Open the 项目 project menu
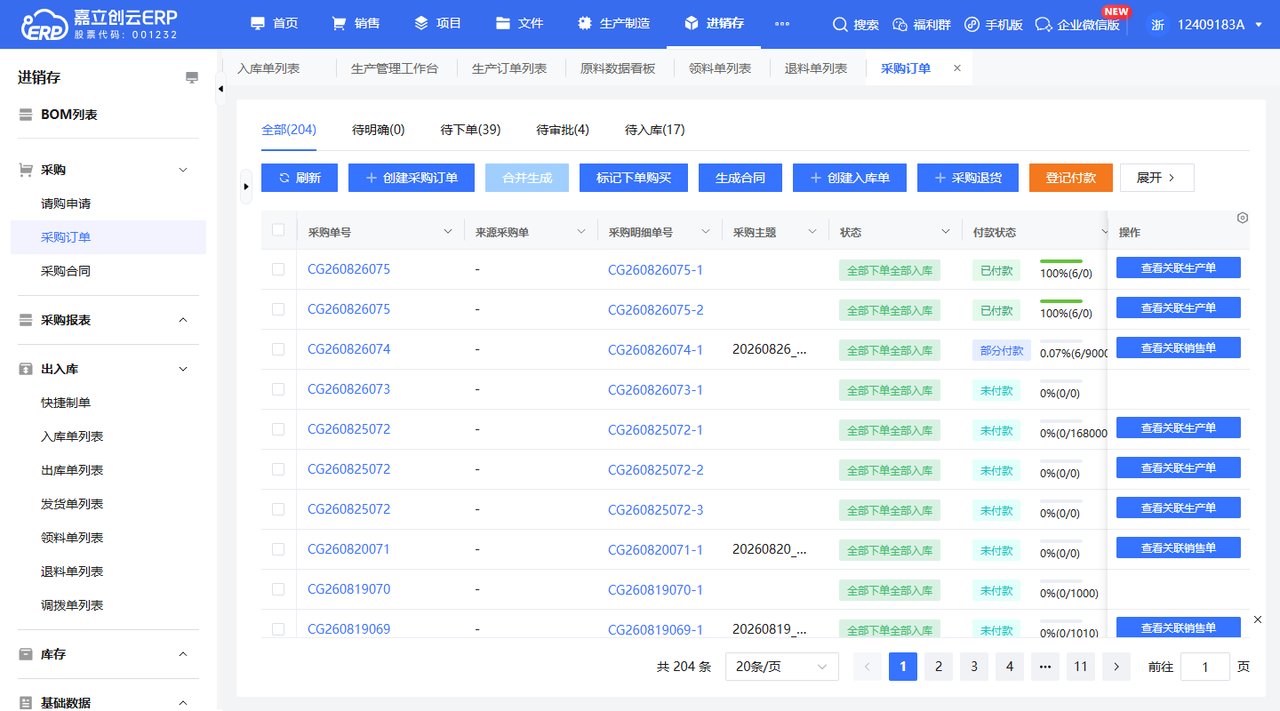The width and height of the screenshot is (1280, 711). [437, 23]
